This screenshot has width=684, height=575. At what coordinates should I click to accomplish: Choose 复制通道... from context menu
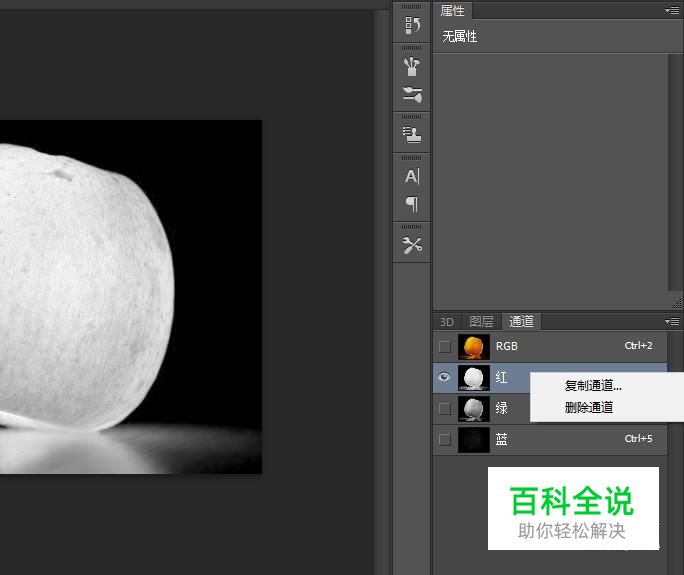[593, 386]
